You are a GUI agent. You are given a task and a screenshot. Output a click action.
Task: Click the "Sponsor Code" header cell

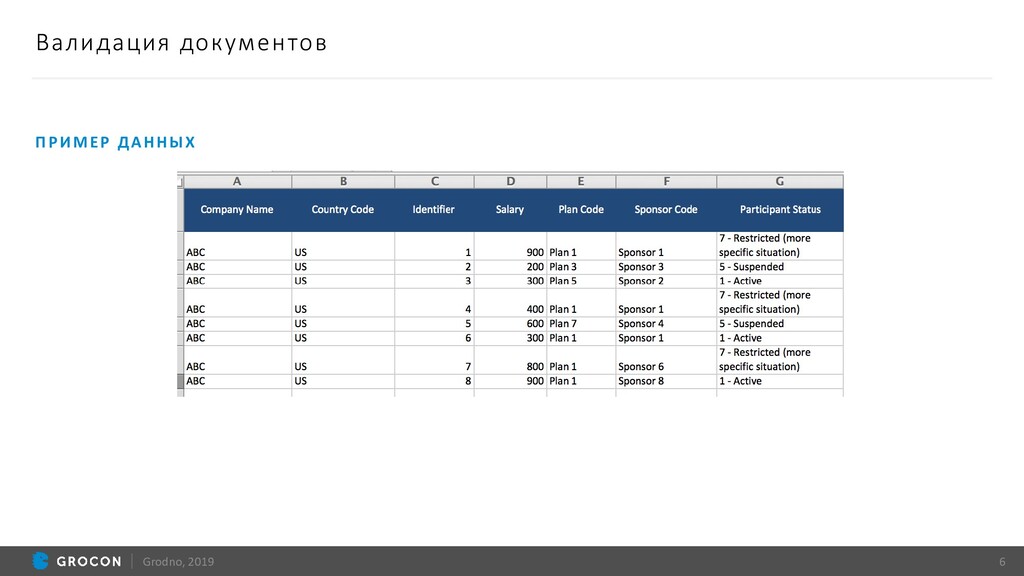pos(666,210)
